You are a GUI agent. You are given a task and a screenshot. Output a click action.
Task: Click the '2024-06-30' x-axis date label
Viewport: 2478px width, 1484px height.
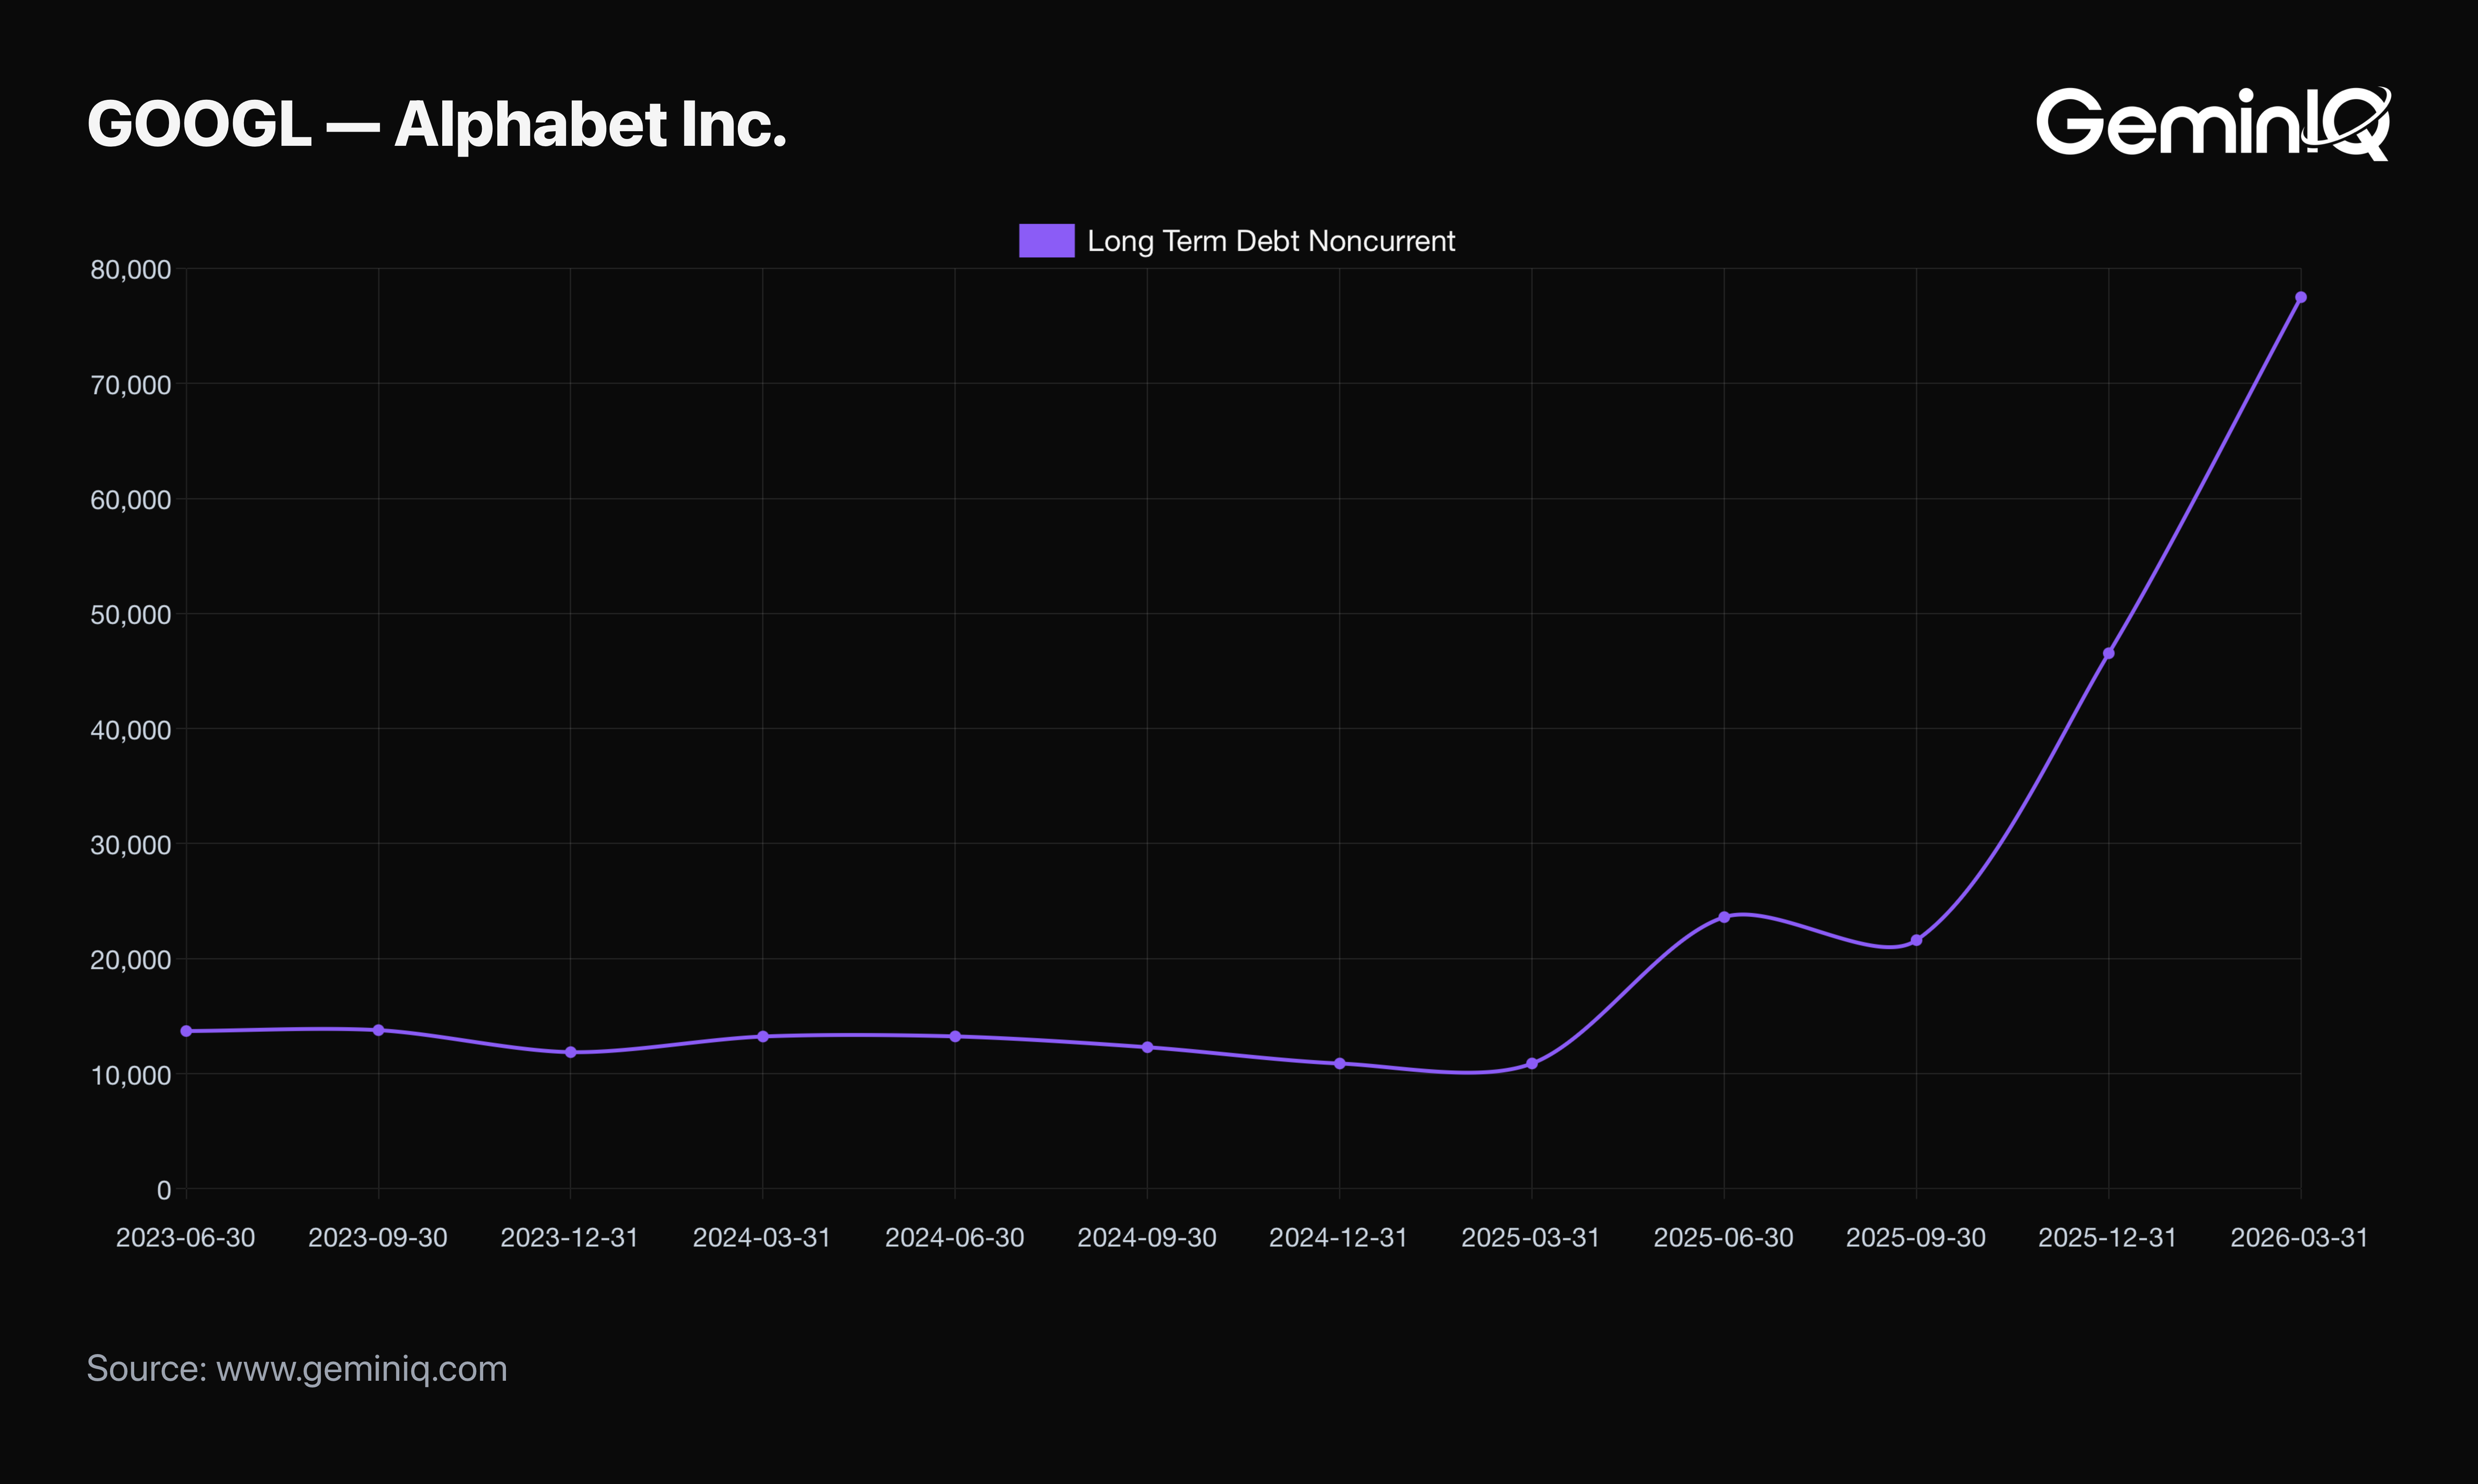coord(955,1238)
